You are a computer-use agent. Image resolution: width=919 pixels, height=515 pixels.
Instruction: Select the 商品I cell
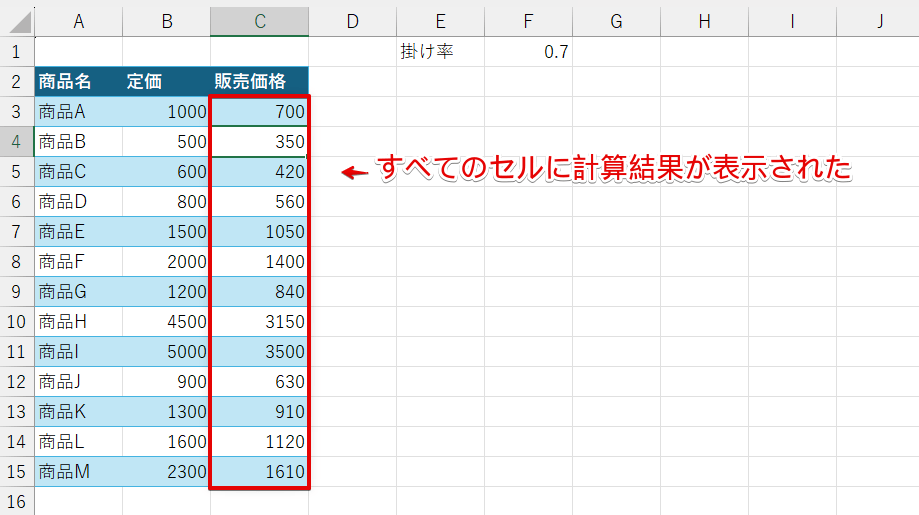pyautogui.click(x=79, y=352)
